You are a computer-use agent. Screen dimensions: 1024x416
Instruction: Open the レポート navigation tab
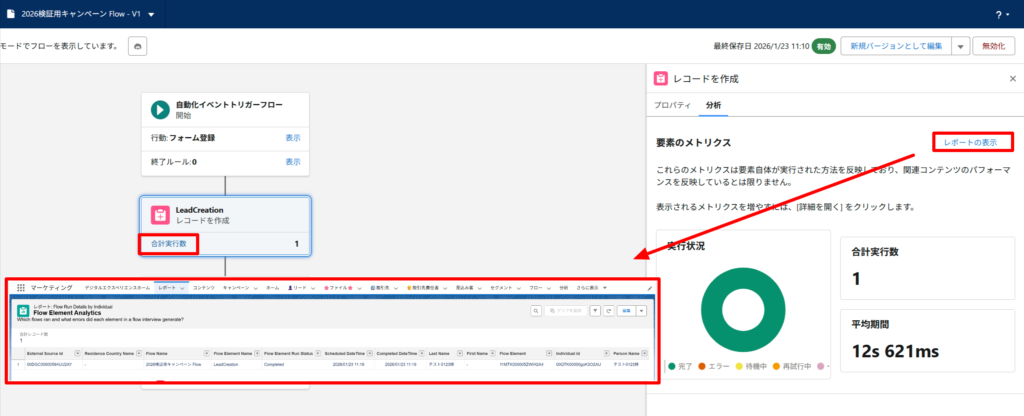[167, 288]
